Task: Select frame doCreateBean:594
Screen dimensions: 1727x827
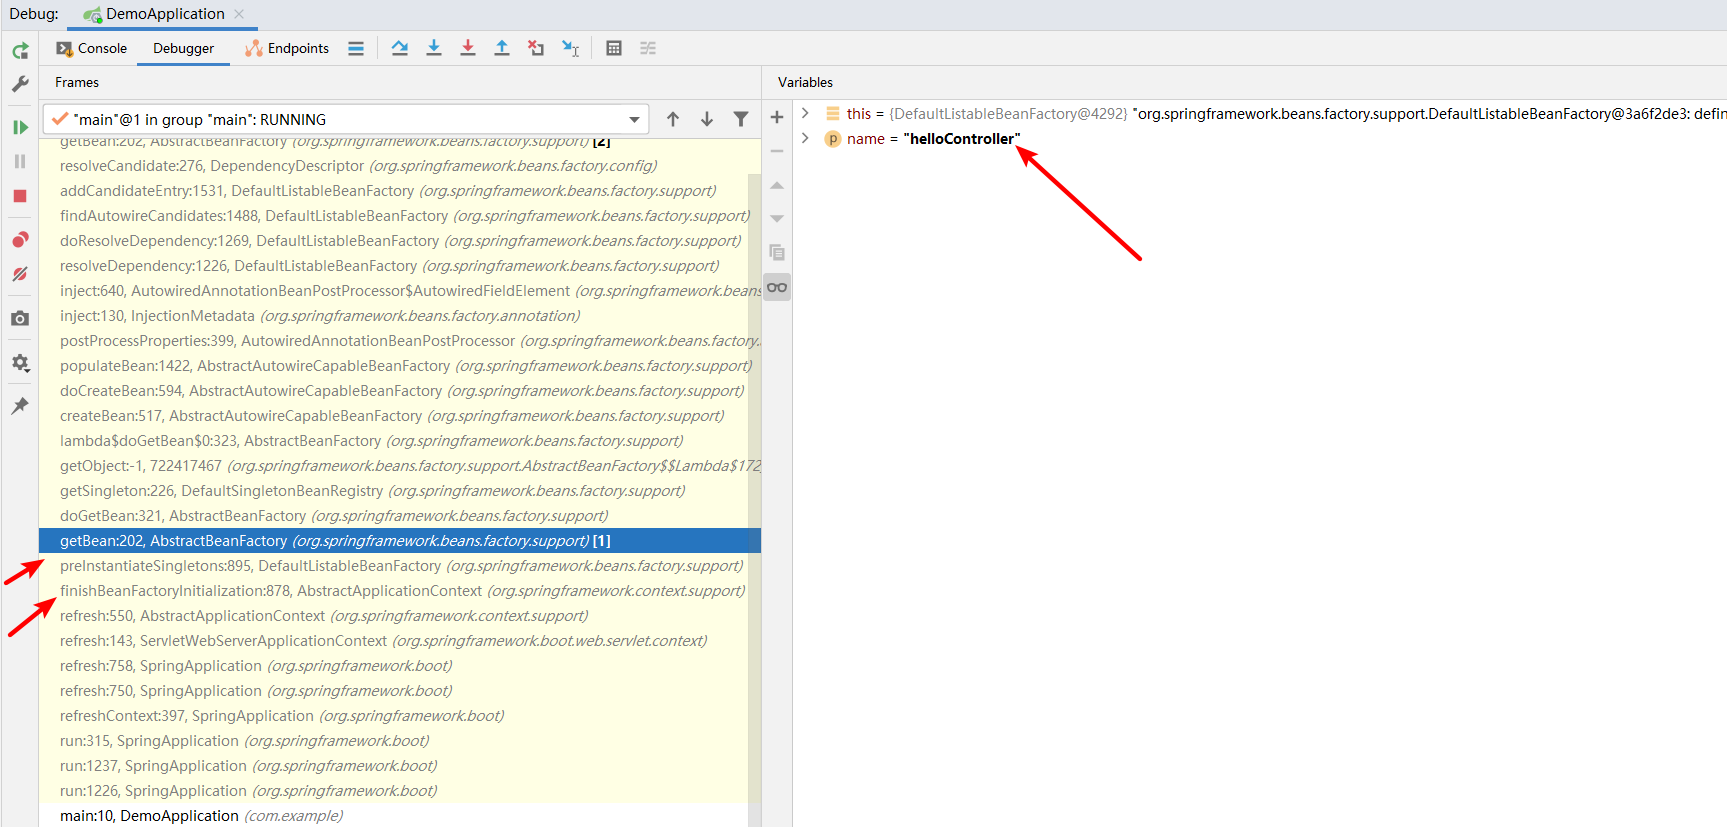Action: (x=402, y=391)
